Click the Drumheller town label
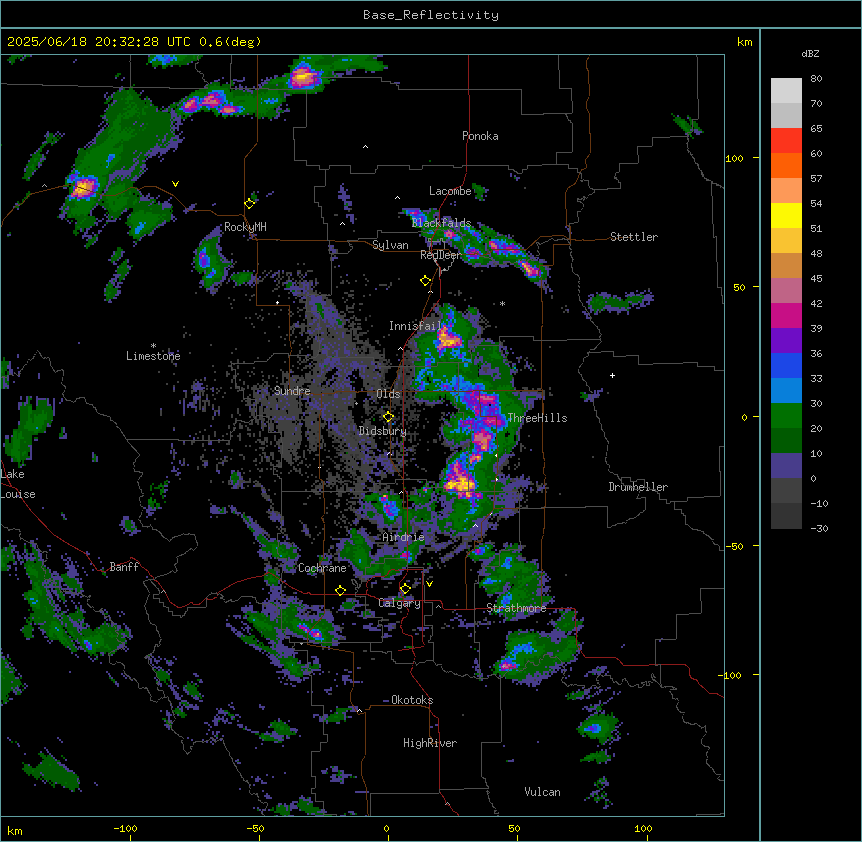This screenshot has height=842, width=862. tap(638, 487)
